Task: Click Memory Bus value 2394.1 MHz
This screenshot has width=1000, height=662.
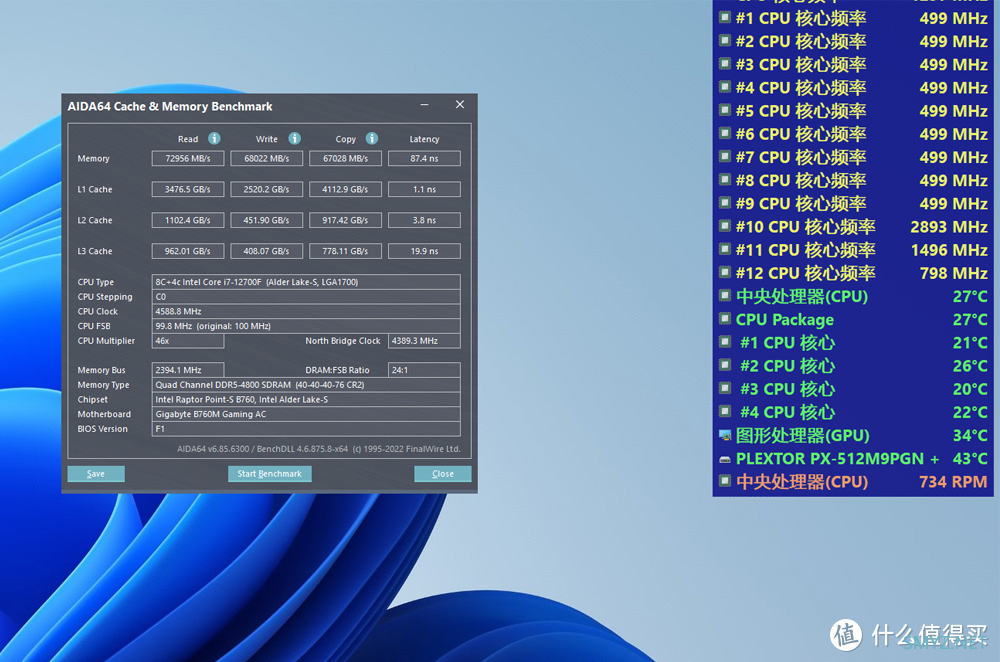Action: tap(188, 370)
